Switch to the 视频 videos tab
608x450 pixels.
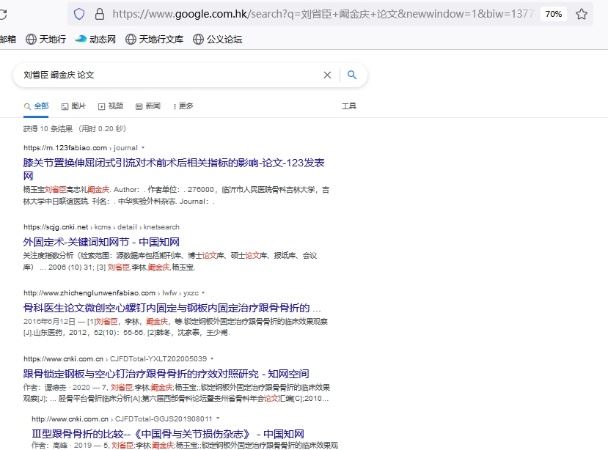[110, 105]
